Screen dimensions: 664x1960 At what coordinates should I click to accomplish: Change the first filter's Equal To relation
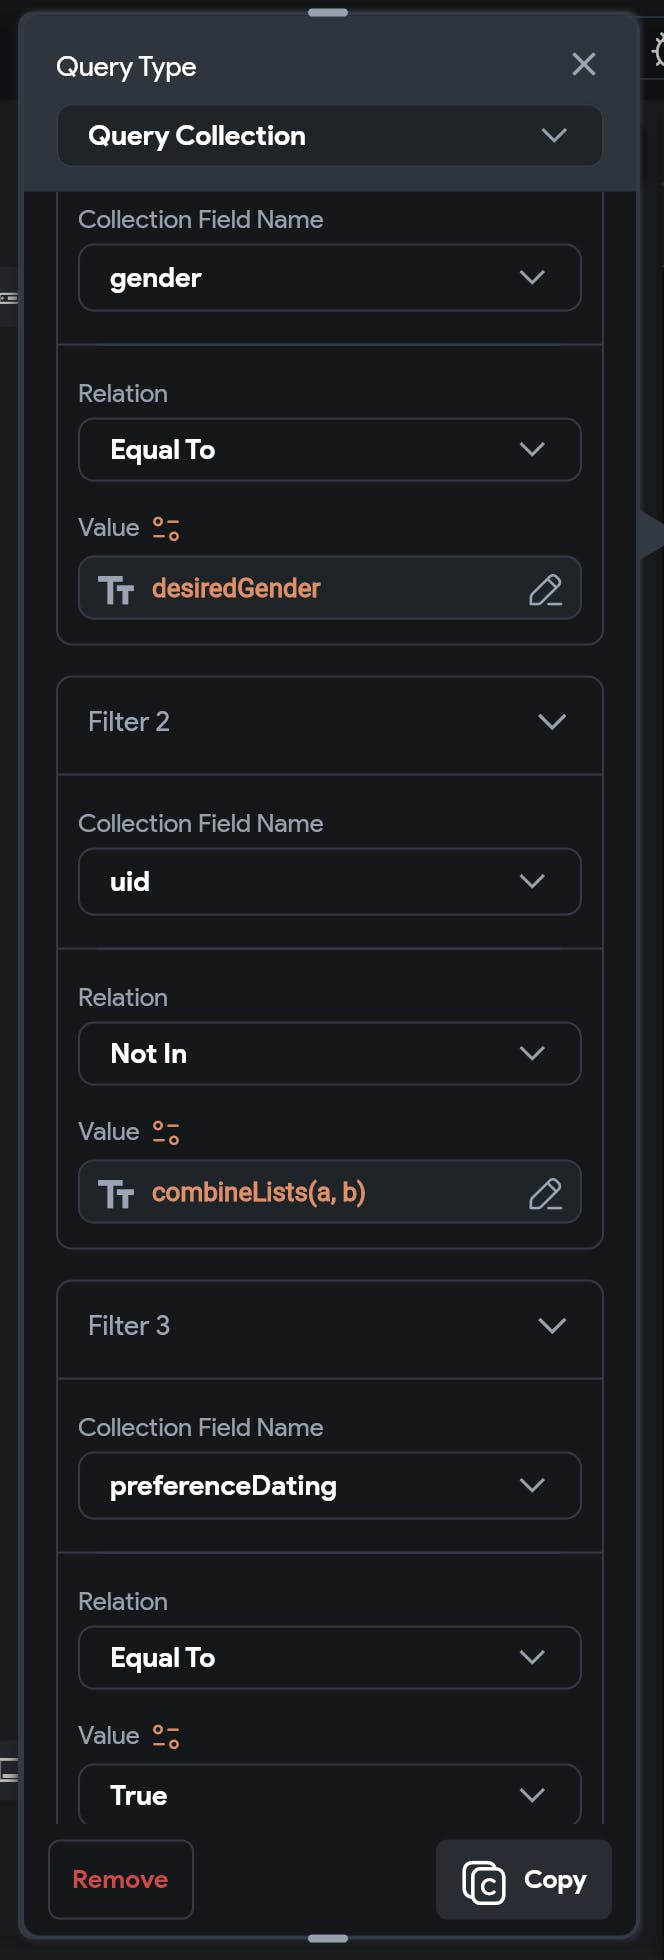coord(330,449)
